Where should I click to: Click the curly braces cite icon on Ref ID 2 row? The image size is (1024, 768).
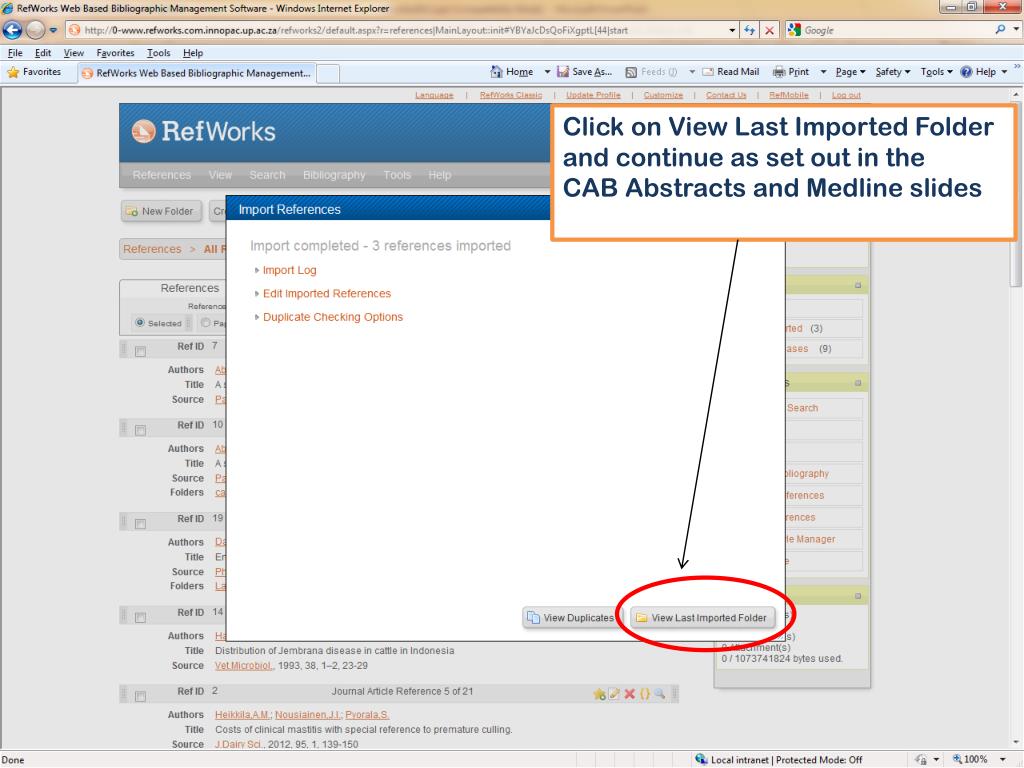coord(645,694)
